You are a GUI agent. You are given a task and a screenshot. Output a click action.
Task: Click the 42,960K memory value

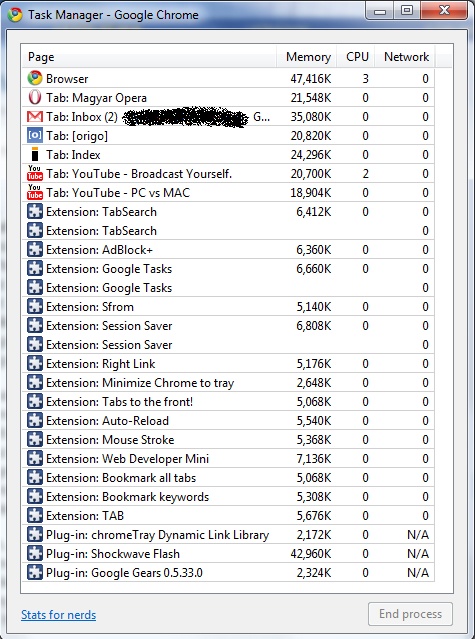coord(311,554)
